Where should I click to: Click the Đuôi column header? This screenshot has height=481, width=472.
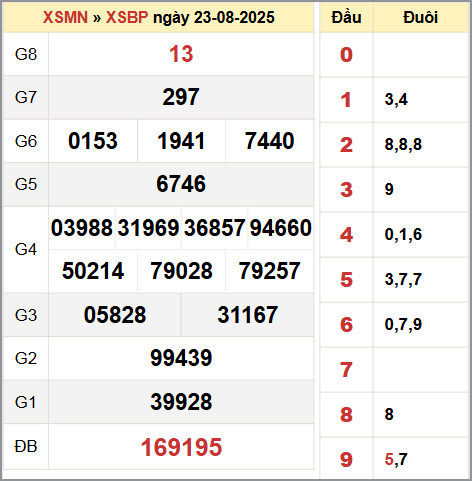click(x=421, y=17)
